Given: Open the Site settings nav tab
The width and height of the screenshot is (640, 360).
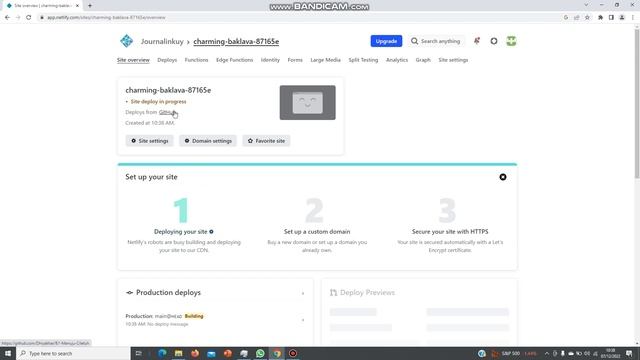Looking at the screenshot, I should [453, 60].
